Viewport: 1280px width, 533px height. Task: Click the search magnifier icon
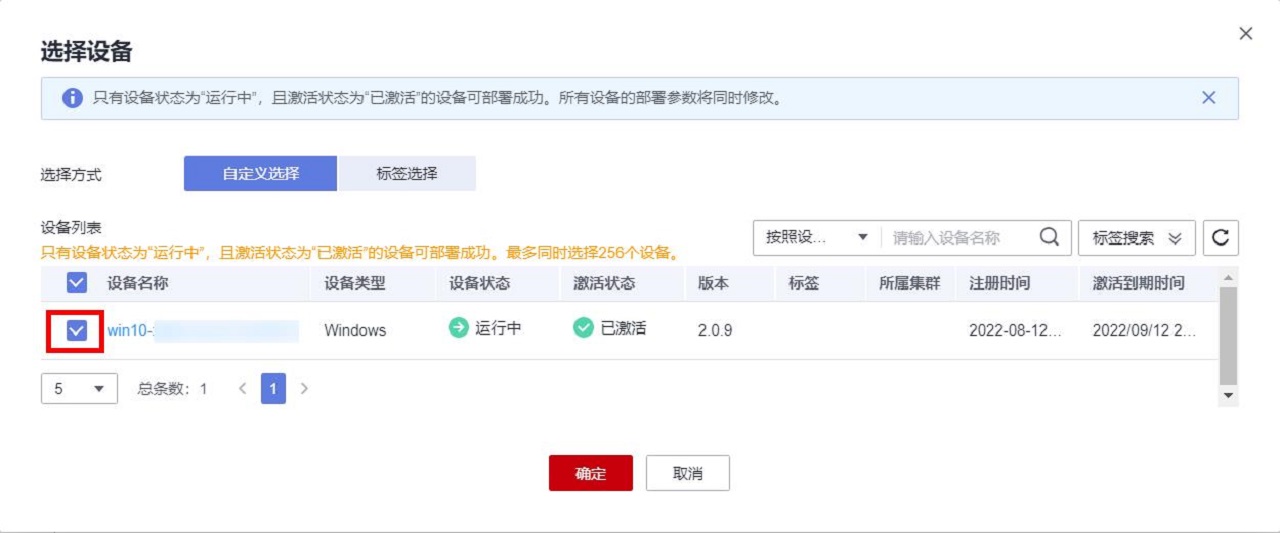pyautogui.click(x=1049, y=238)
